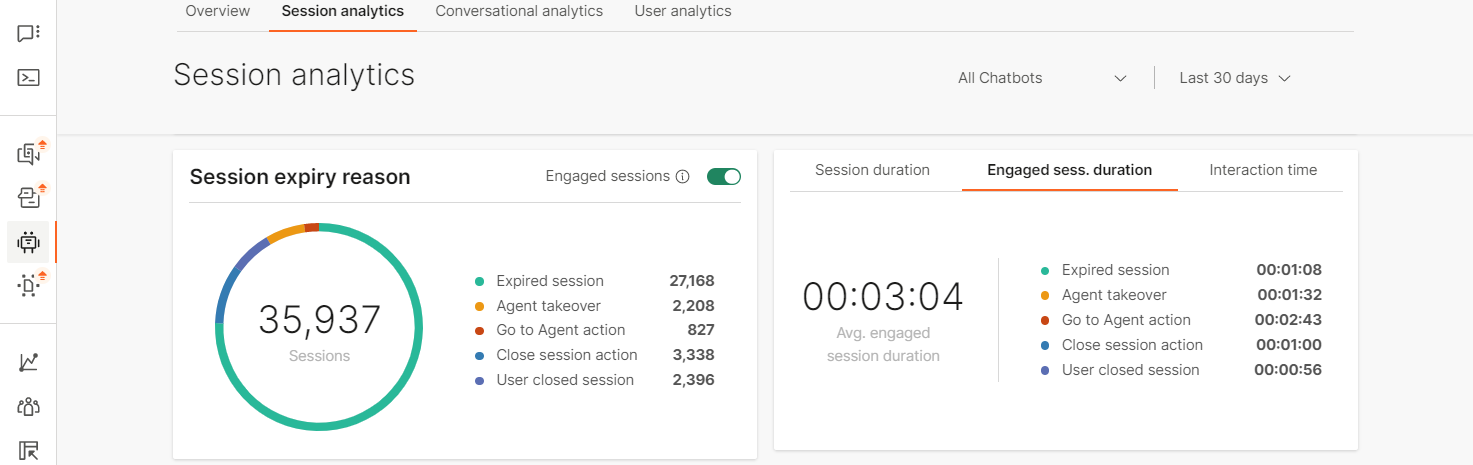
Task: Click the 35,937 Sessions donut chart center
Action: (320, 328)
